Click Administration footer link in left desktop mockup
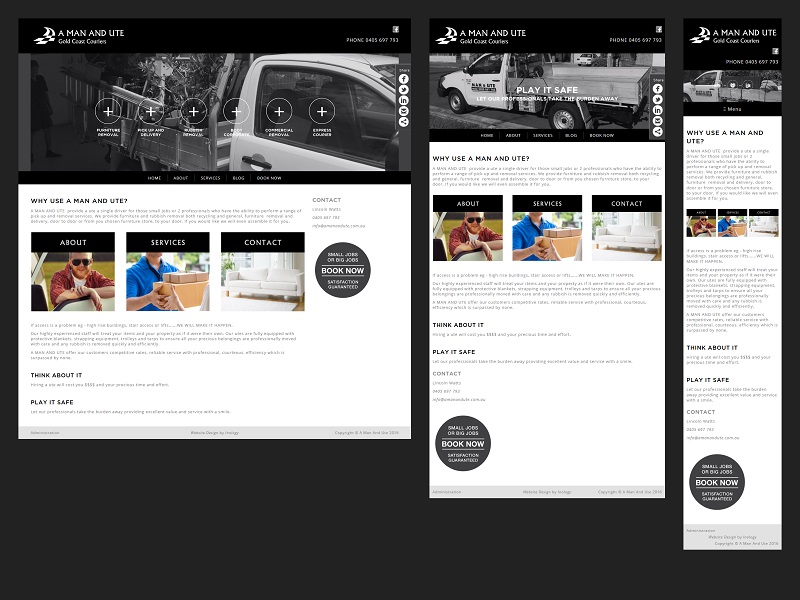The width and height of the screenshot is (800, 600). (45, 433)
